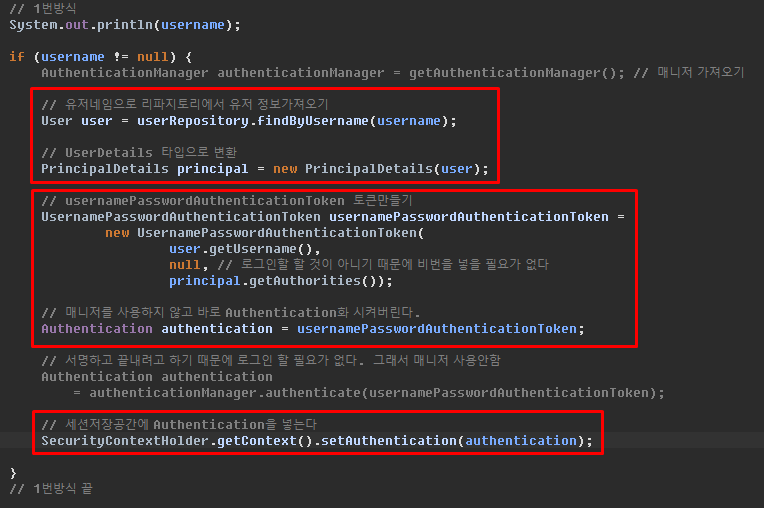The image size is (764, 508).
Task: Click '// 매니저 가져오기' comment
Action: (x=689, y=73)
